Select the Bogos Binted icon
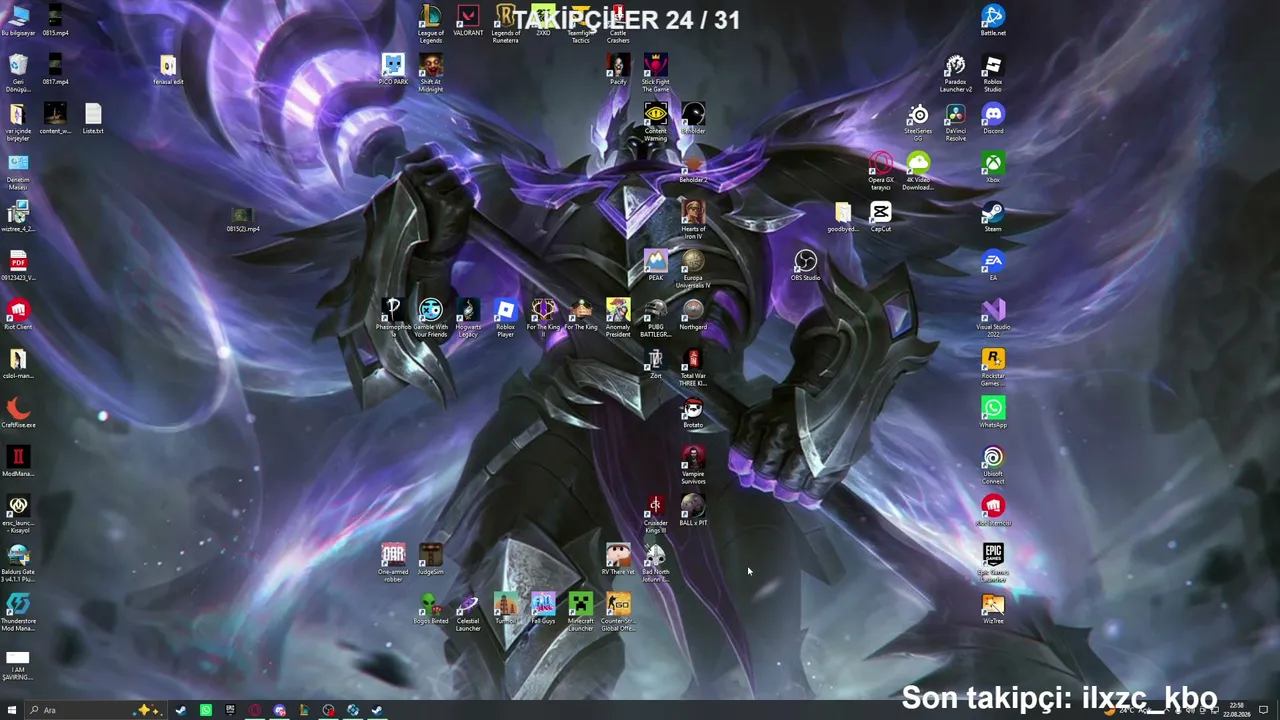Image resolution: width=1280 pixels, height=720 pixels. (x=431, y=609)
